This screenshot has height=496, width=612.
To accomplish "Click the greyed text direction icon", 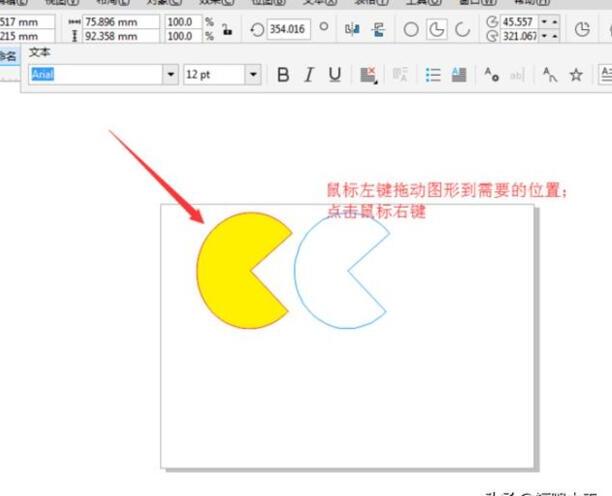I will coord(400,74).
